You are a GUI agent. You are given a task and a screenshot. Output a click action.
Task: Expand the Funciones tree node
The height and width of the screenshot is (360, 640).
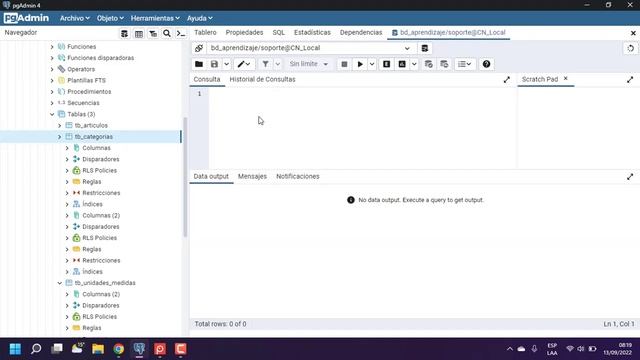[52, 47]
